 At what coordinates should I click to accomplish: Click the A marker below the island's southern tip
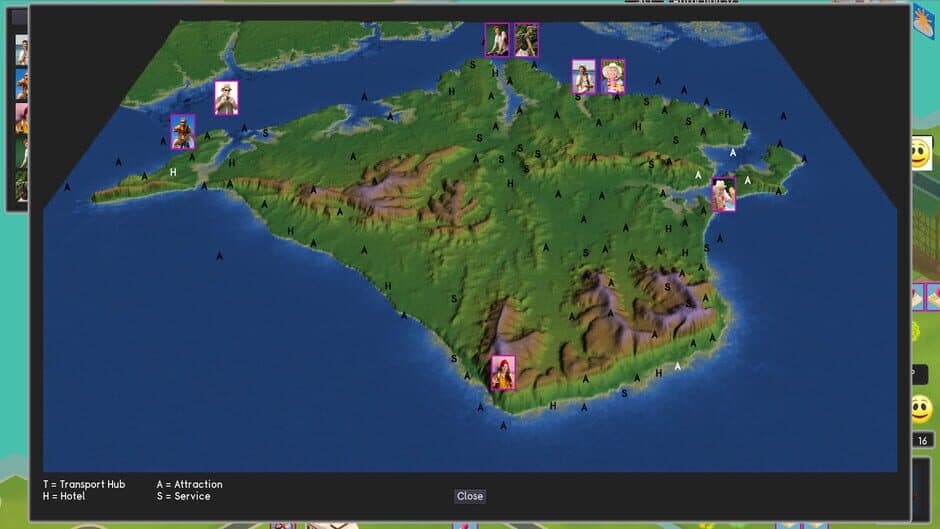tap(503, 425)
